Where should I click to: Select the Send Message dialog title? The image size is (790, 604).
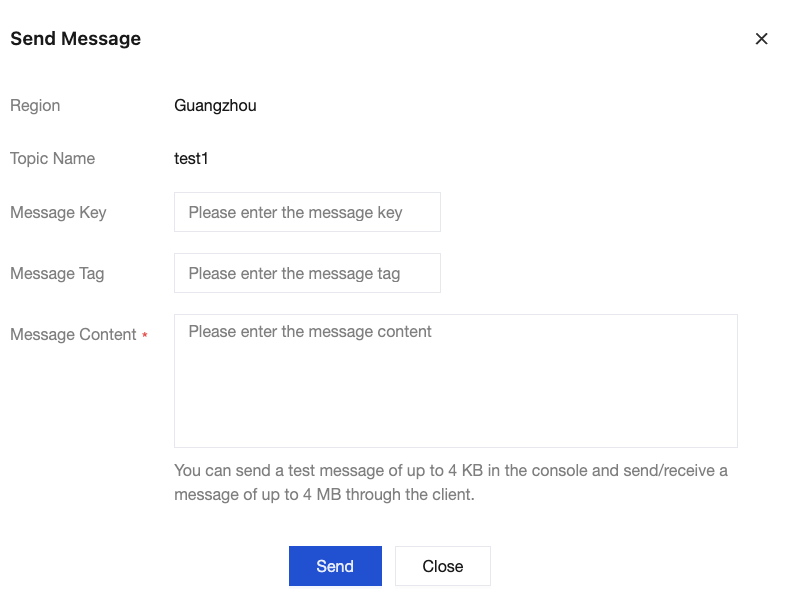pyautogui.click(x=75, y=39)
